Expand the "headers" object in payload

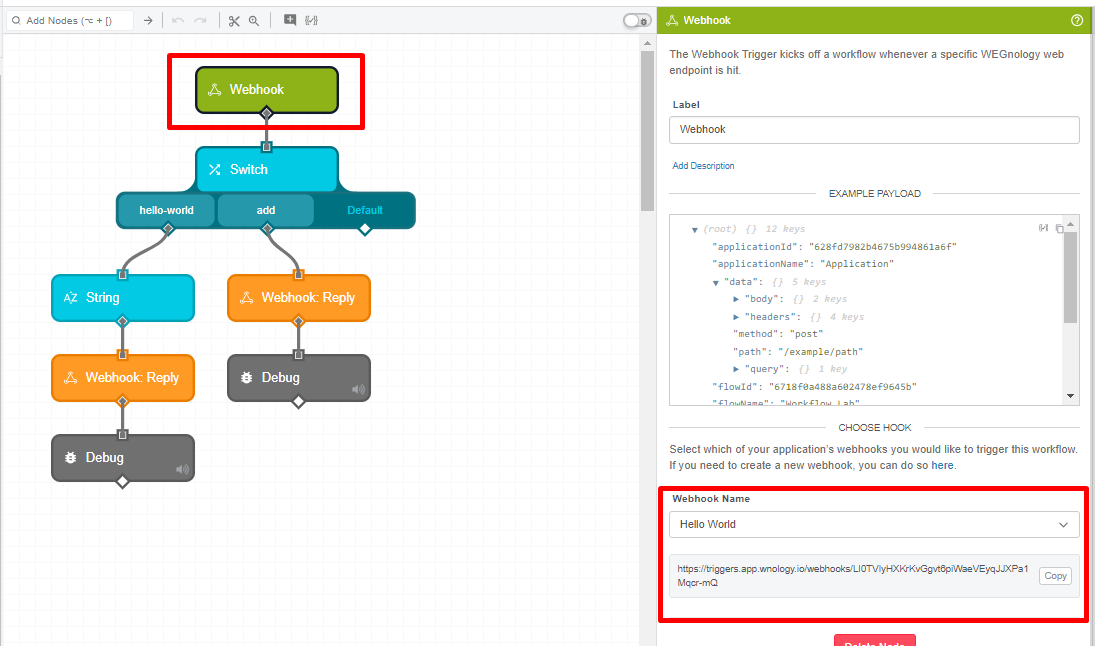coord(736,317)
